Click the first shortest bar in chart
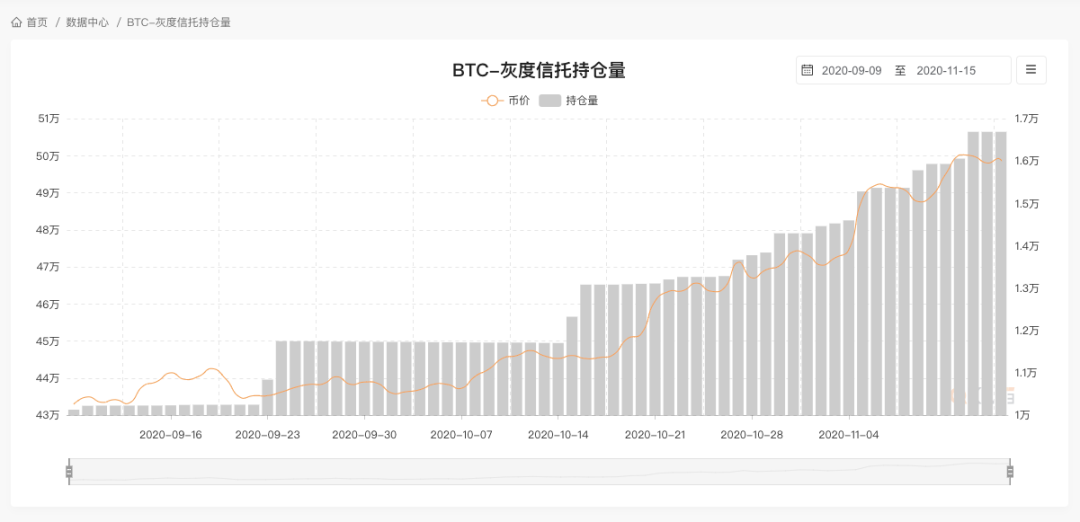 click(x=74, y=413)
